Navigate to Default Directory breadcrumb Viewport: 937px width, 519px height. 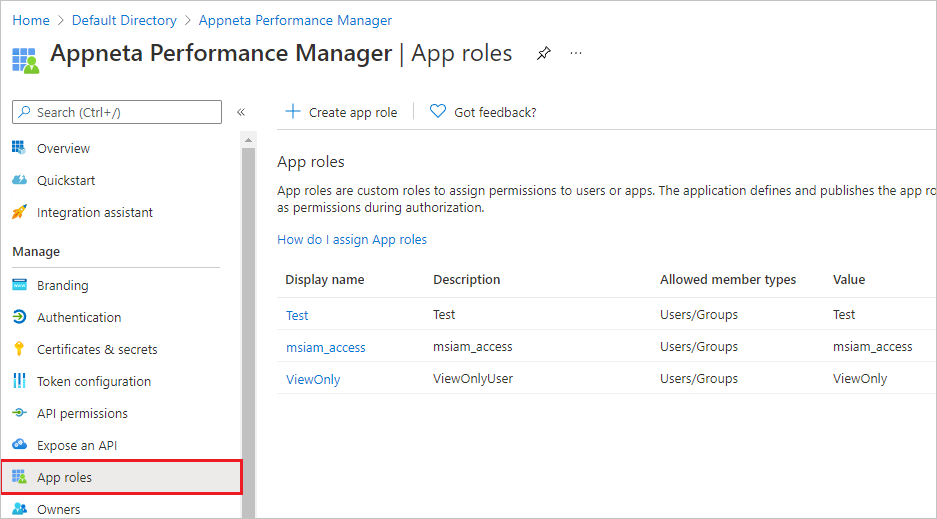click(x=124, y=20)
